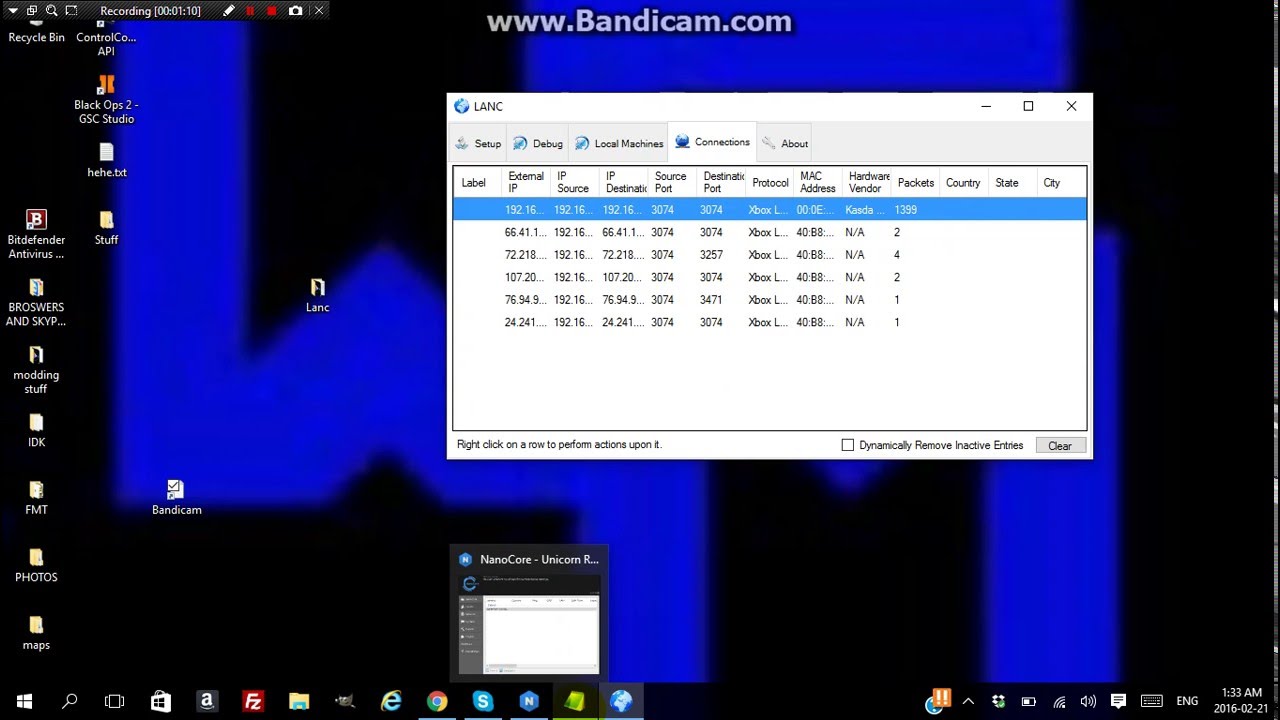The image size is (1280, 720).
Task: Click the LANC window title icon
Action: point(461,106)
